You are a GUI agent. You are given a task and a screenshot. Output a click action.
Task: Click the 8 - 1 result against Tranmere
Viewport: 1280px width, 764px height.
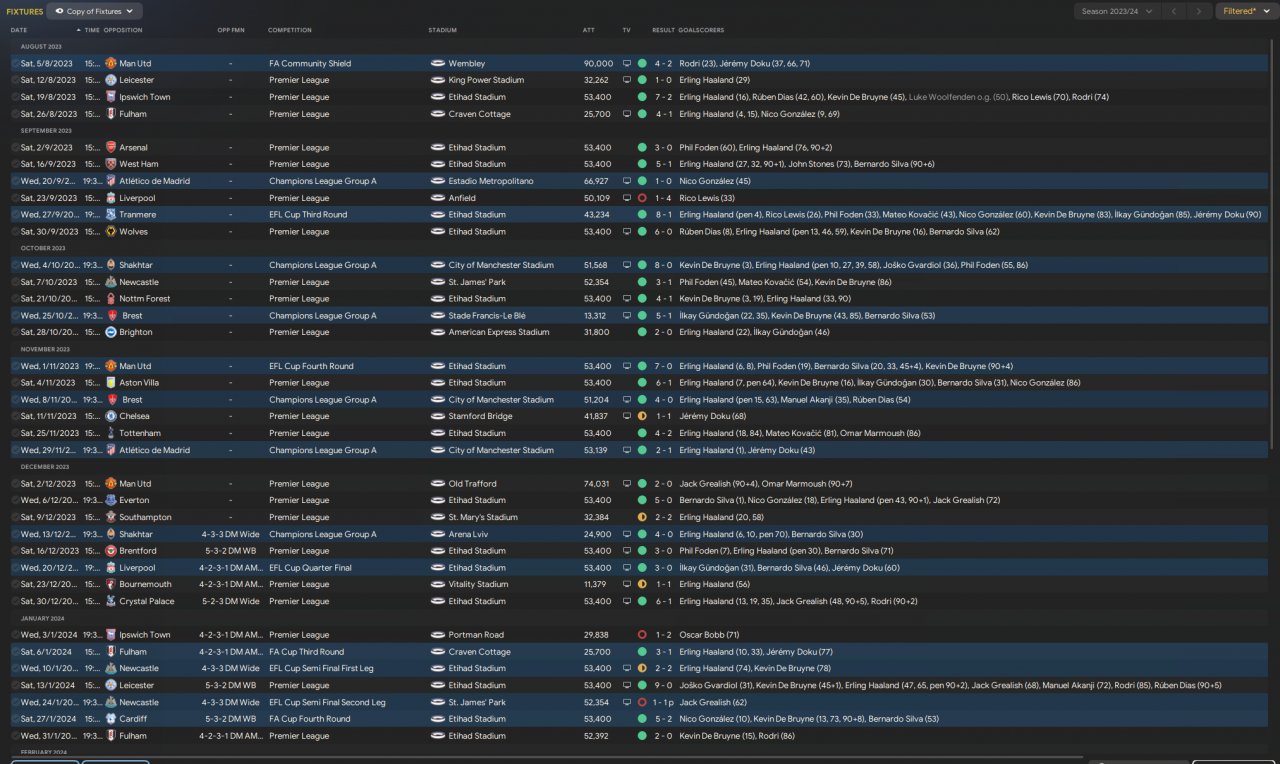663,214
